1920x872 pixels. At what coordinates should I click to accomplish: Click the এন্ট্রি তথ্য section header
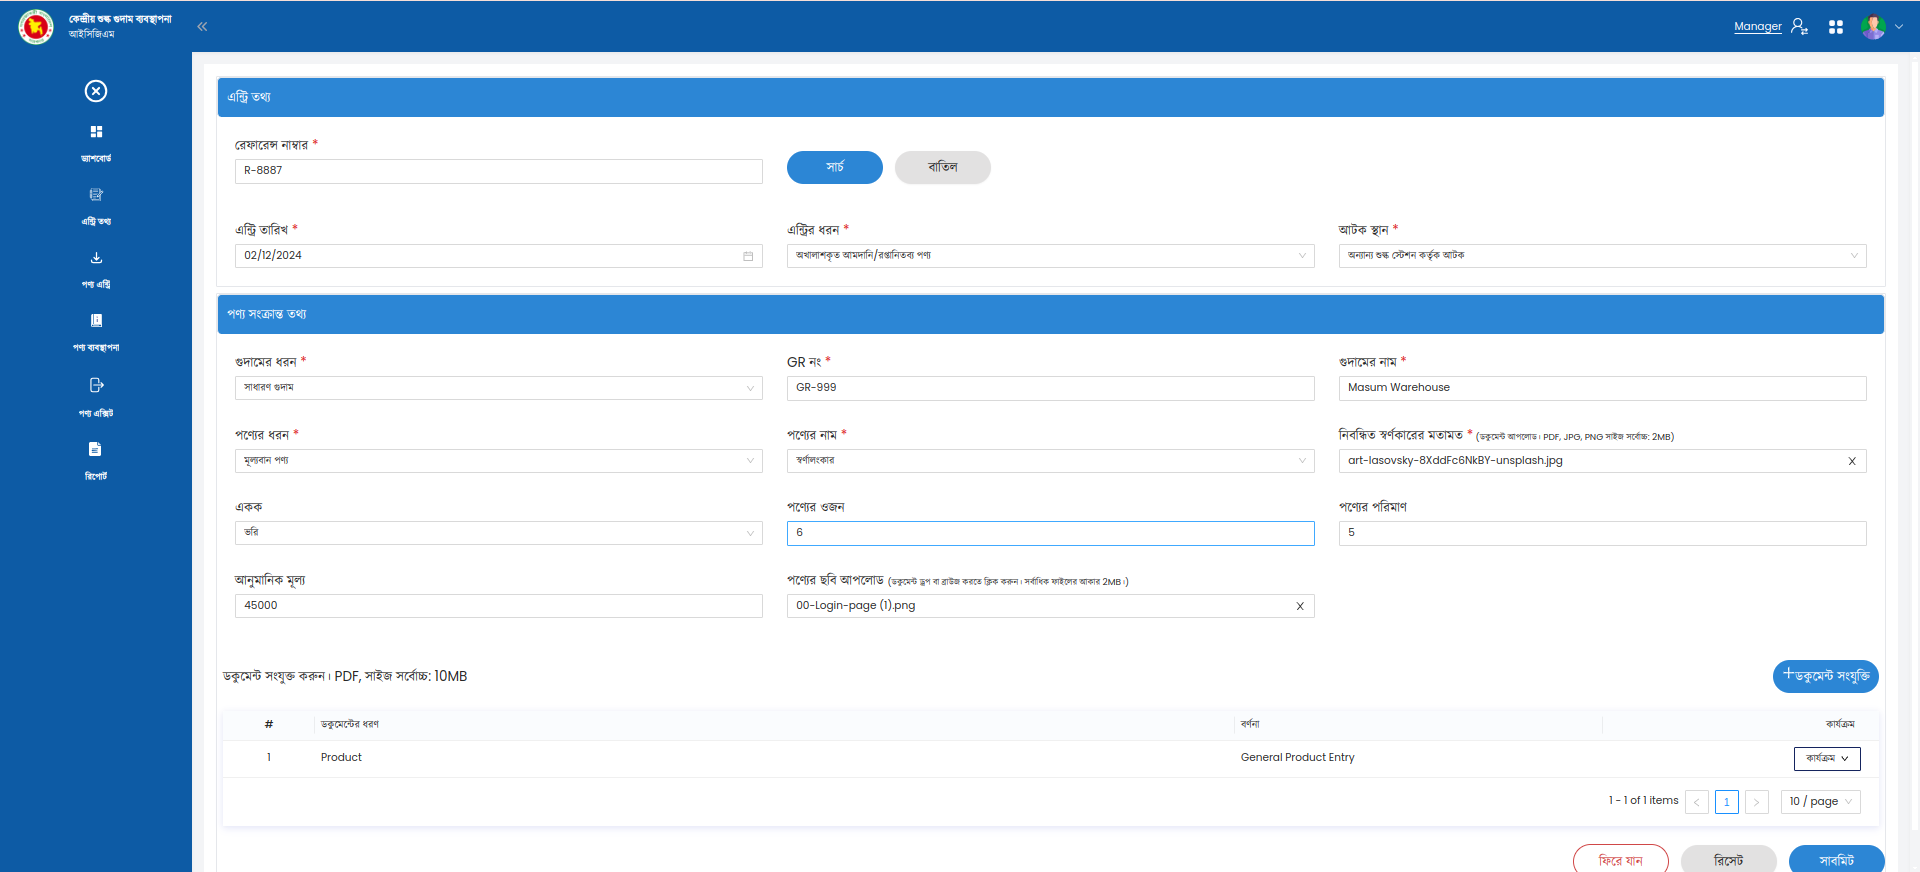[x=1051, y=97]
